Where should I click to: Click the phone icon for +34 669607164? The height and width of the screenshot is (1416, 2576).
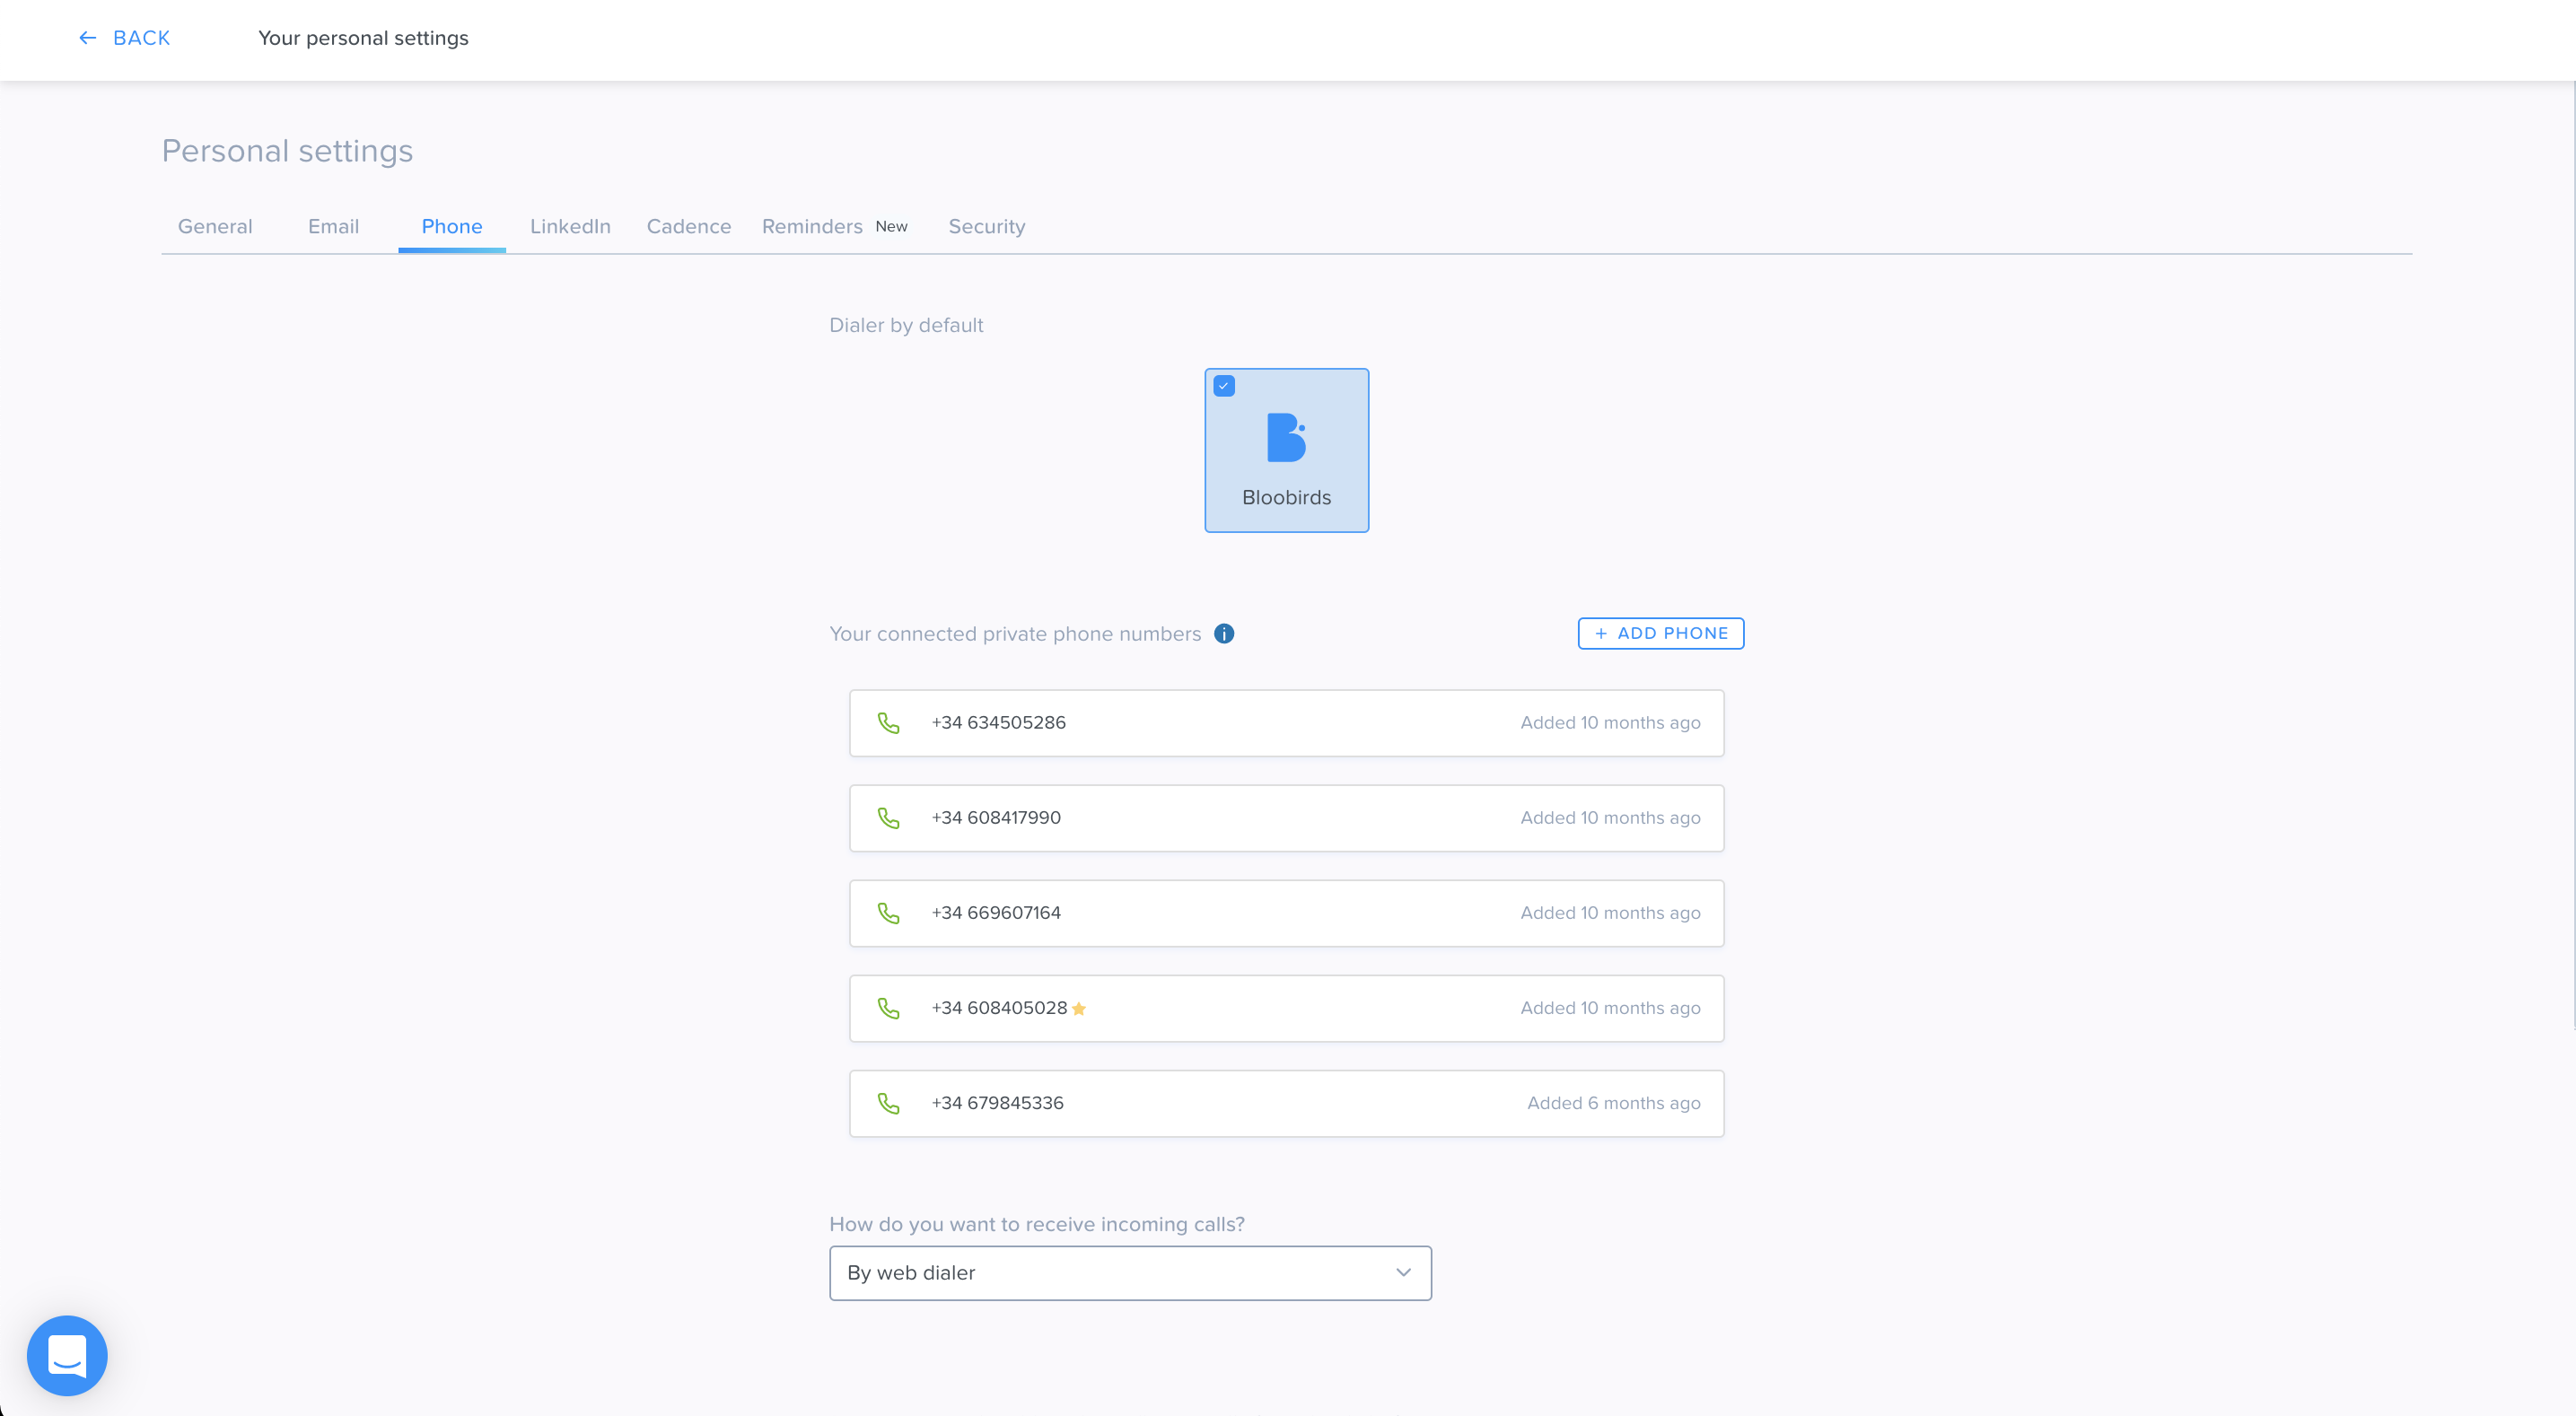pyautogui.click(x=888, y=913)
